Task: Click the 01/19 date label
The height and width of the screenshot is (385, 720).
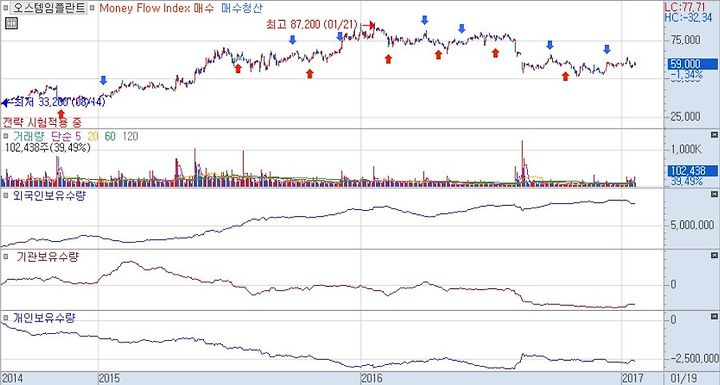Action: pyautogui.click(x=684, y=379)
